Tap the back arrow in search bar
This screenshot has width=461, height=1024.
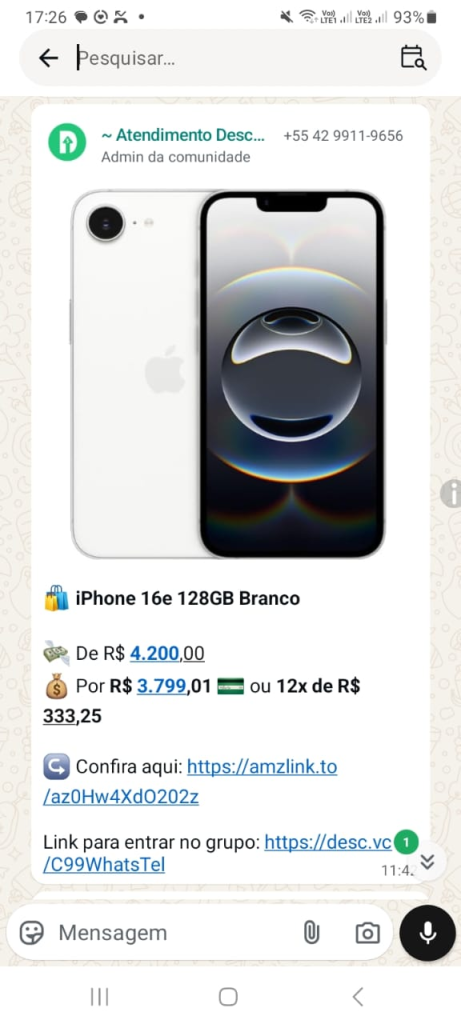pyautogui.click(x=48, y=58)
